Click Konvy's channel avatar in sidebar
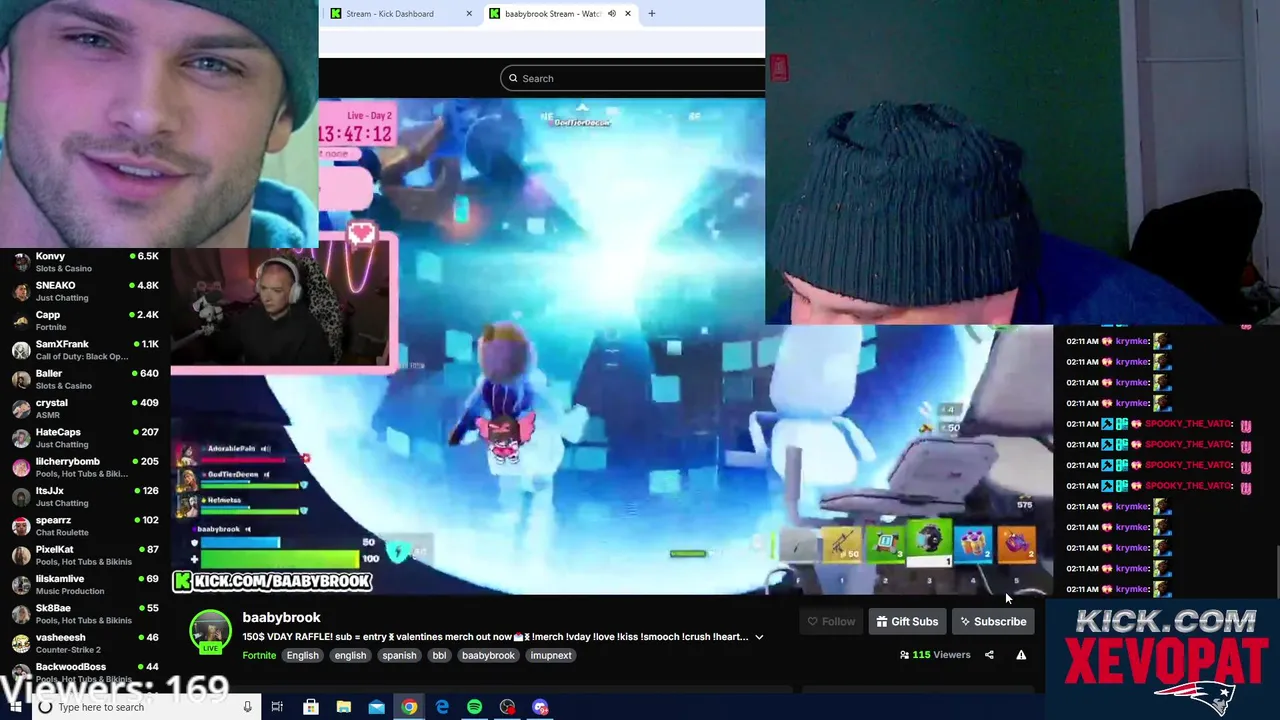1280x720 pixels. pos(21,262)
